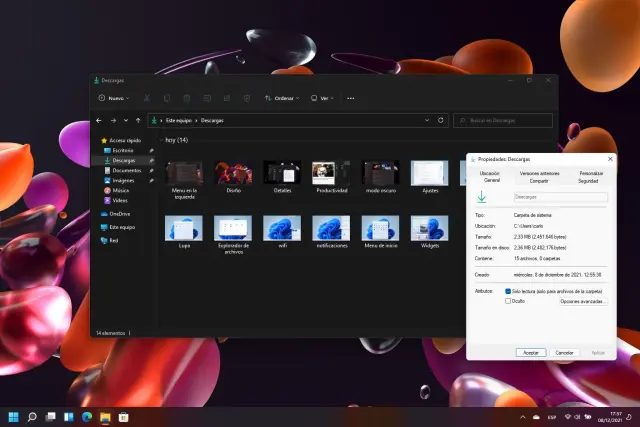The image size is (640, 427).
Task: Toggle the Solo lectura checkbox
Action: [508, 291]
